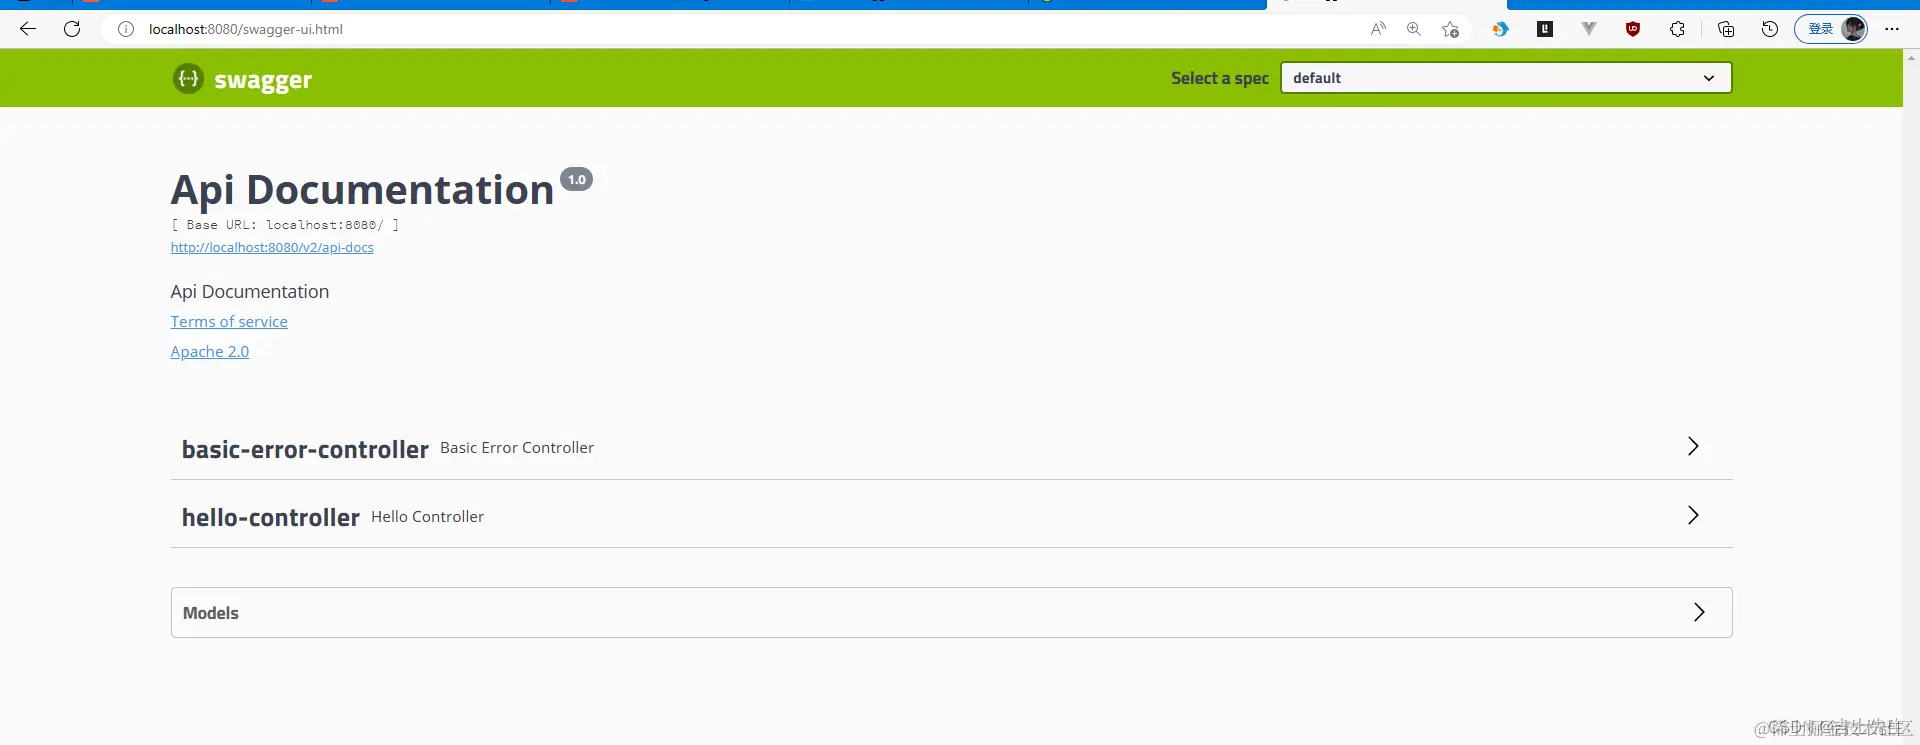Open Terms of service link
The width and height of the screenshot is (1920, 745).
(x=229, y=321)
